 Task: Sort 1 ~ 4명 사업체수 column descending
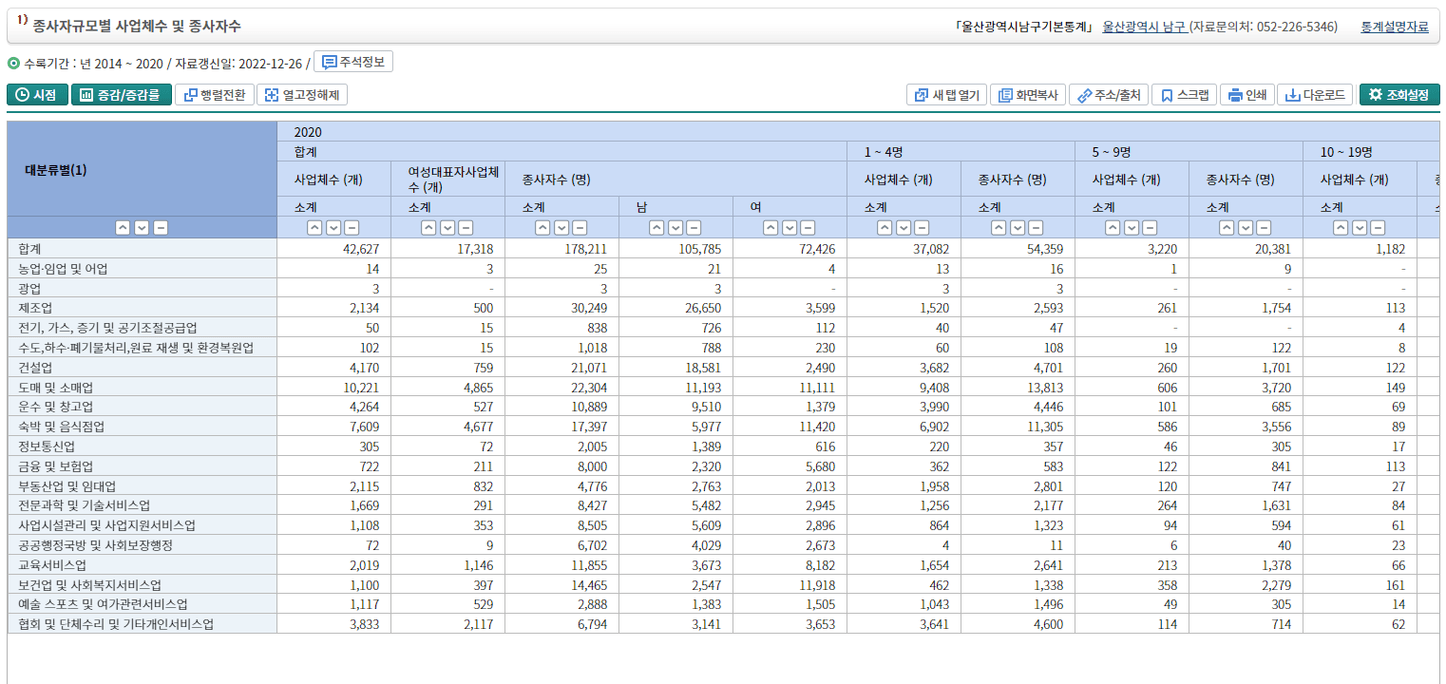tap(904, 228)
